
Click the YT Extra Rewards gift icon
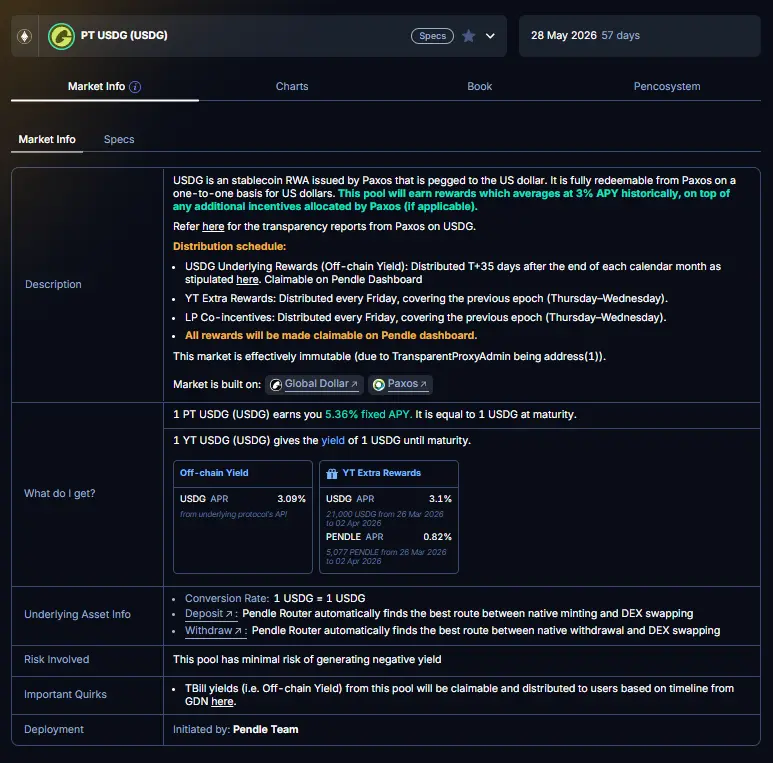coord(332,474)
